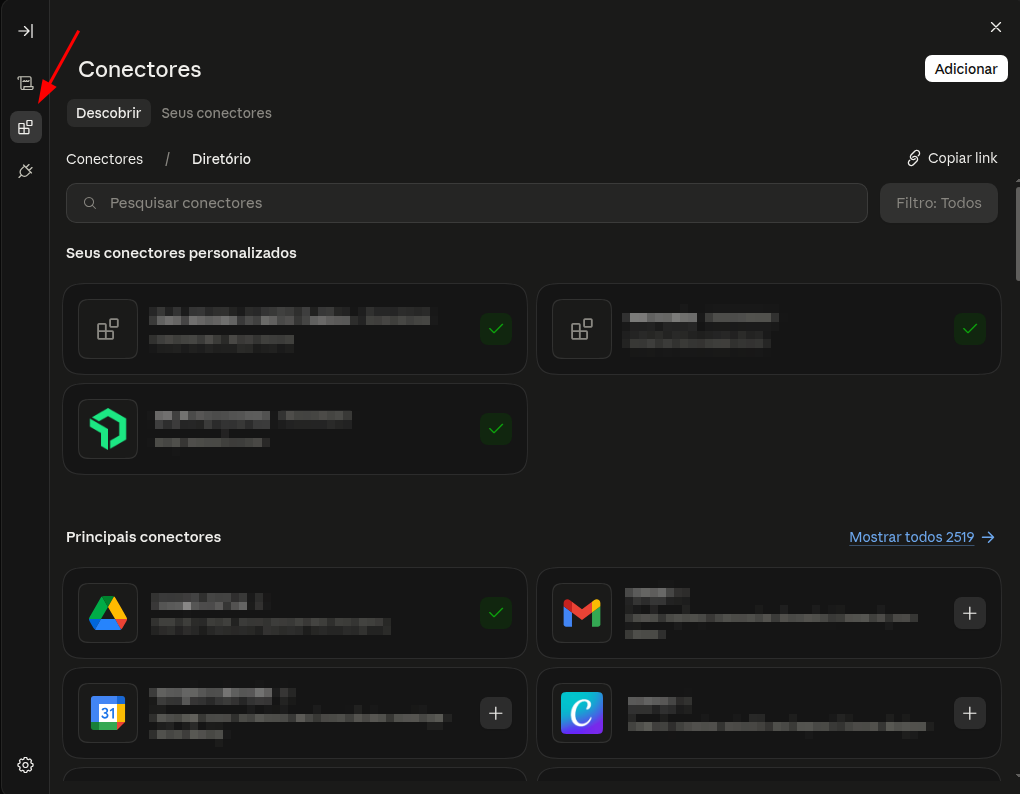Click the Principais conectores heading
Viewport: 1020px width, 794px height.
point(143,537)
